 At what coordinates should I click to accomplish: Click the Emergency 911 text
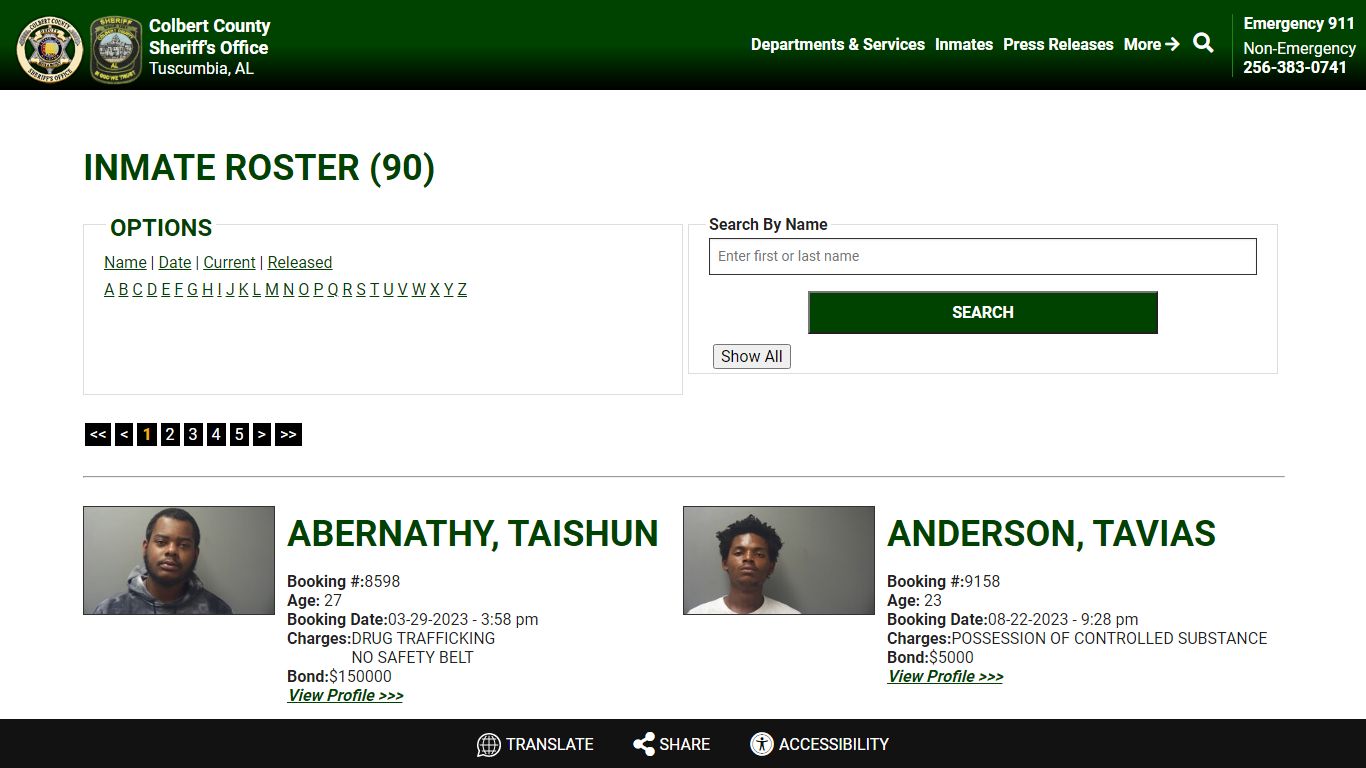point(1299,23)
